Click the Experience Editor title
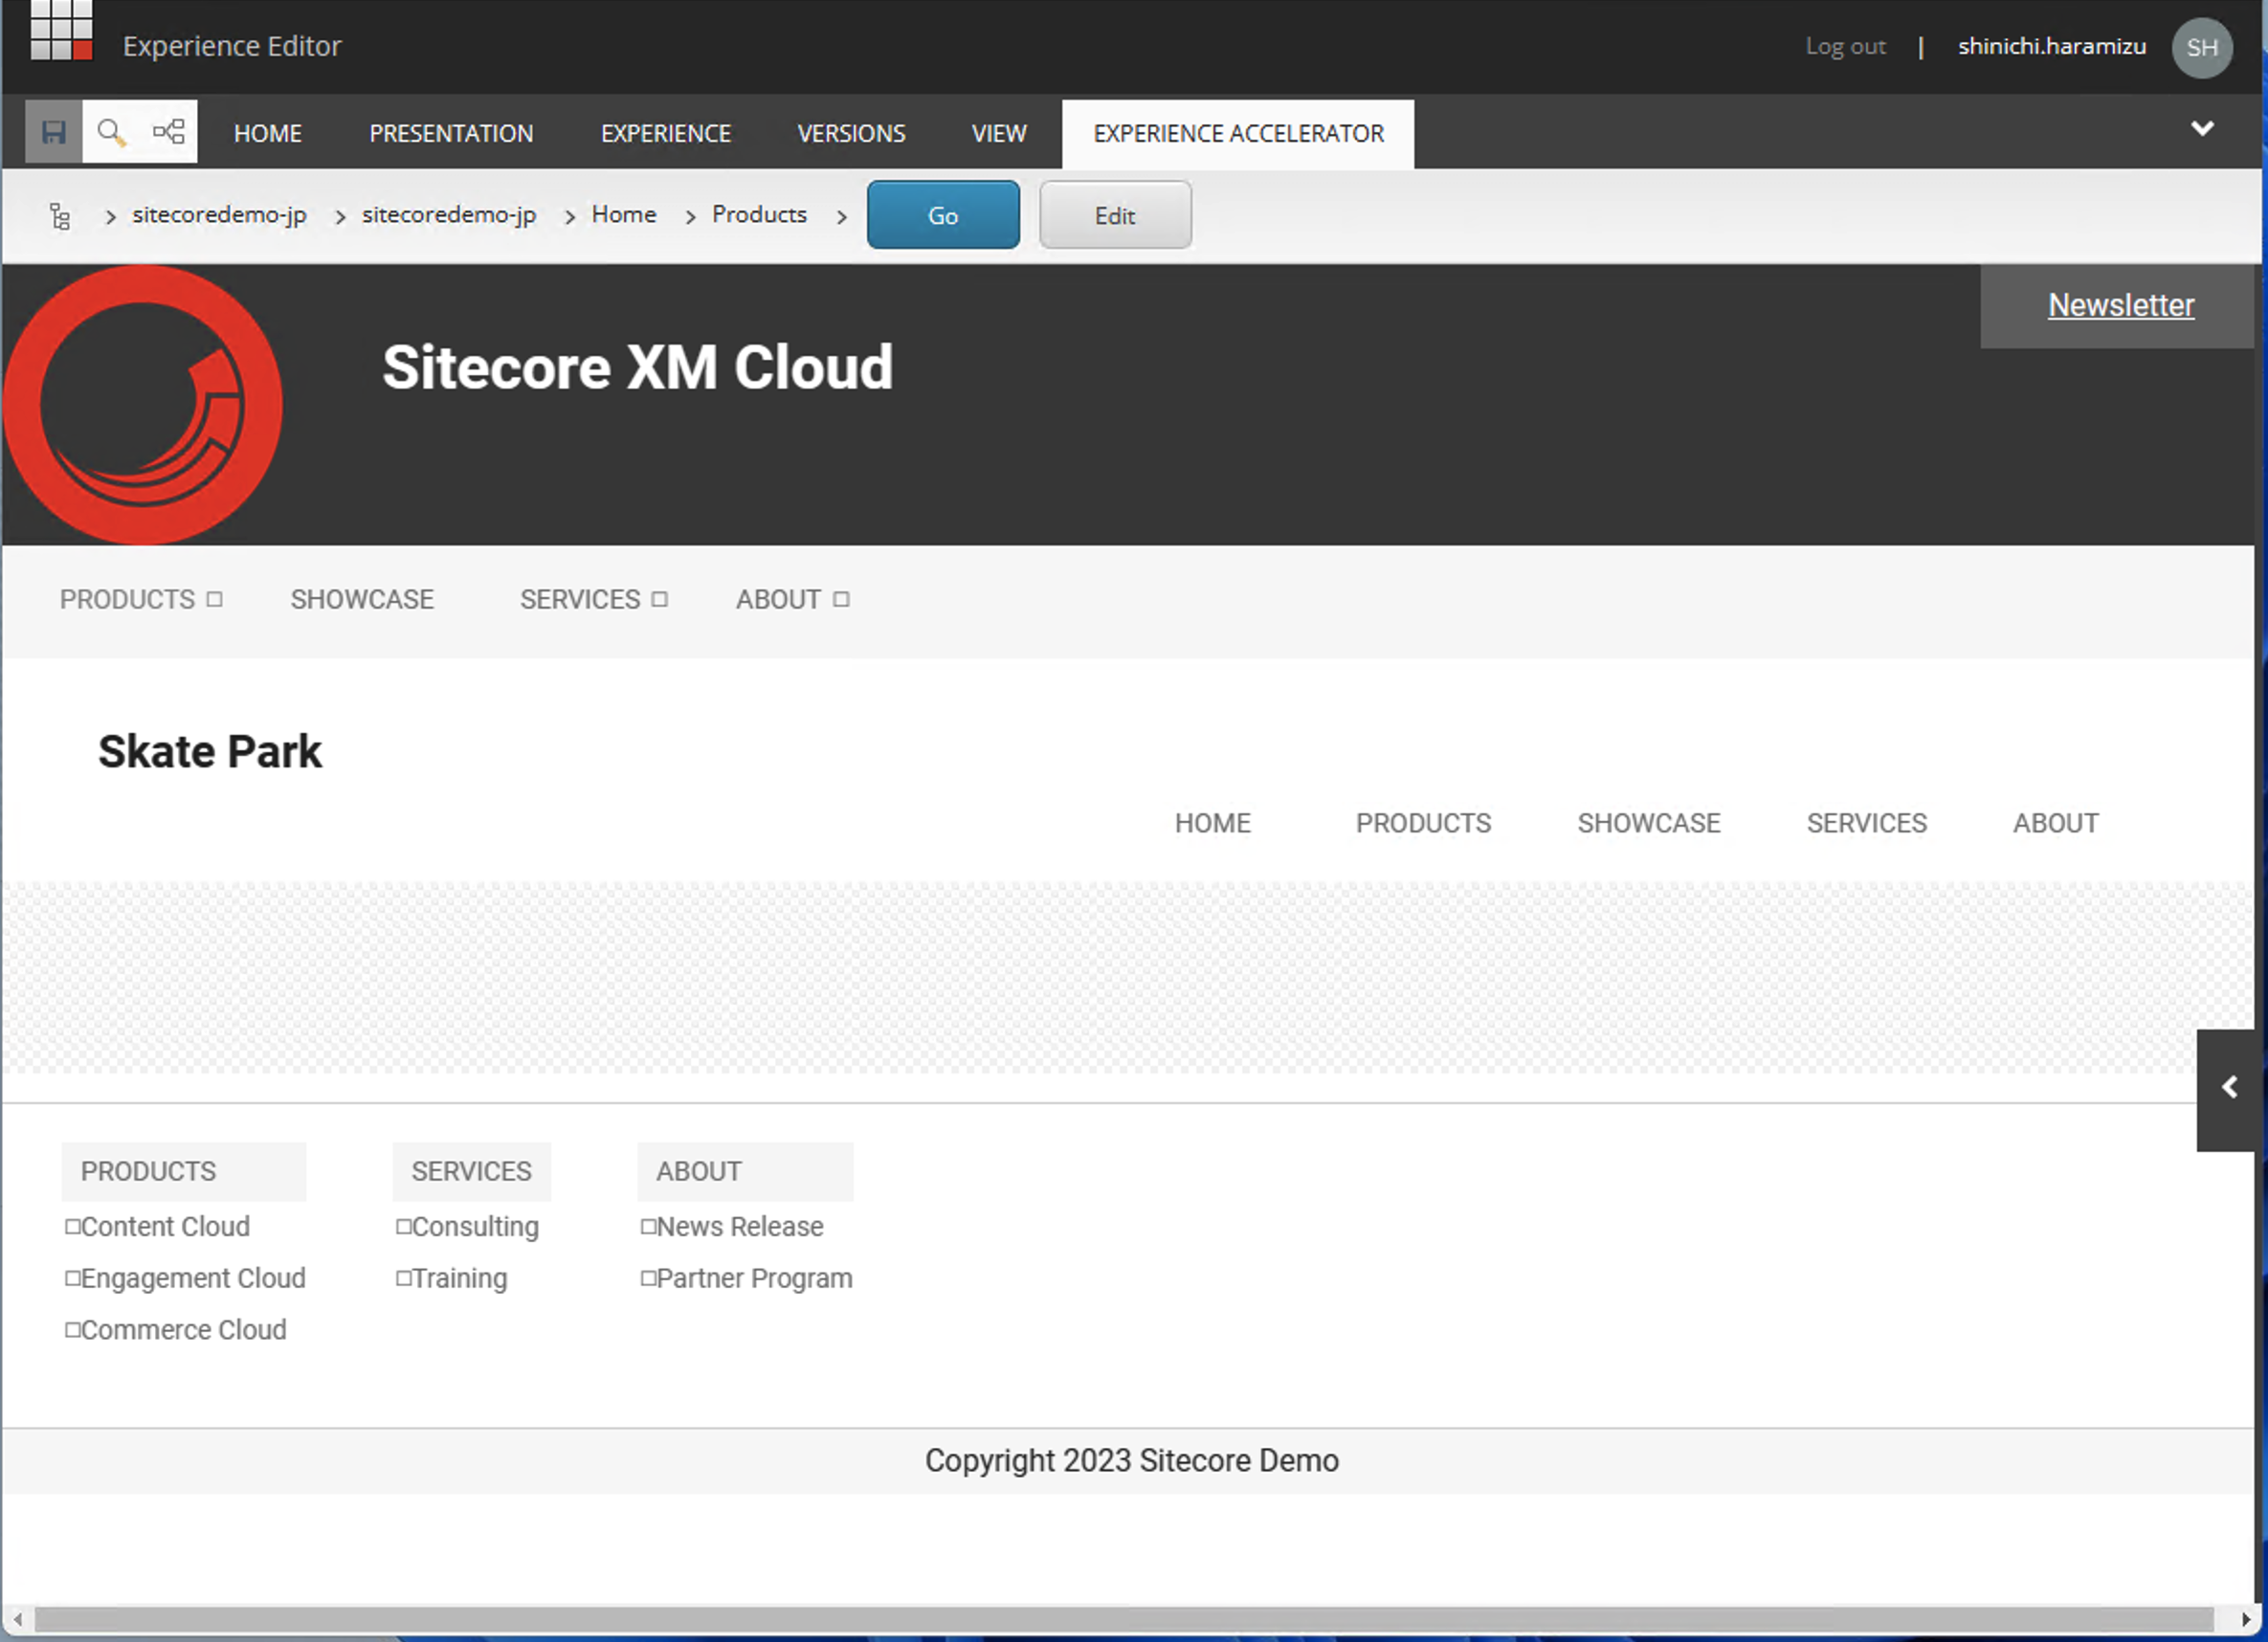 [x=232, y=46]
